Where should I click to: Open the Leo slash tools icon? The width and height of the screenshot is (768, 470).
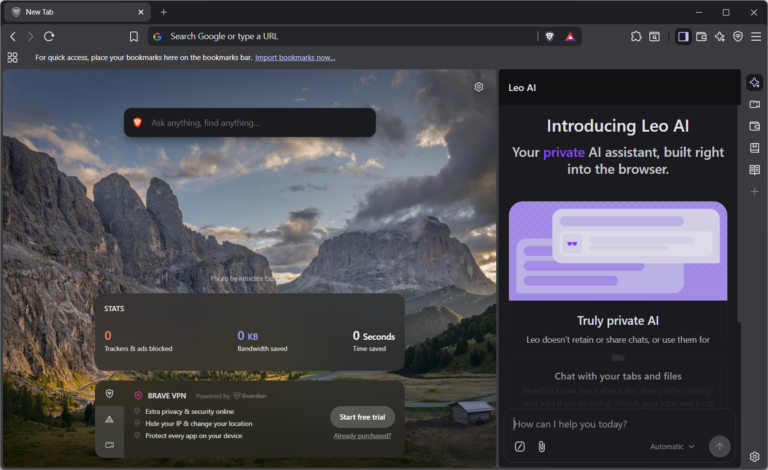[520, 446]
